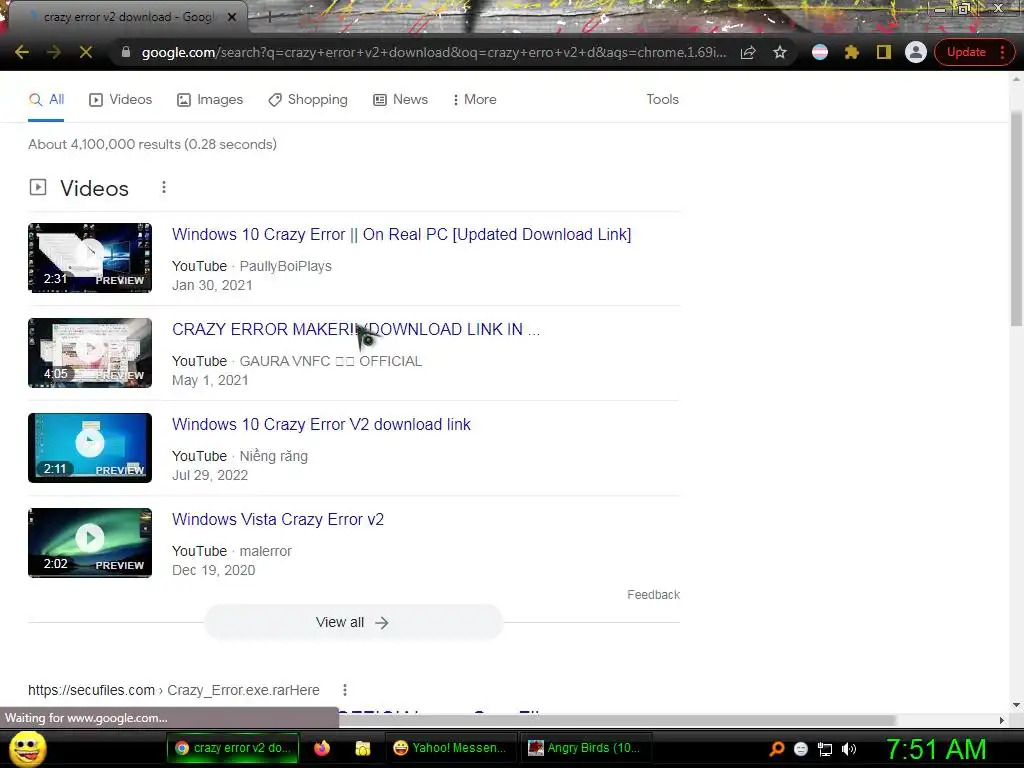Stop loading the page with X button
The image size is (1024, 768).
coord(86,52)
